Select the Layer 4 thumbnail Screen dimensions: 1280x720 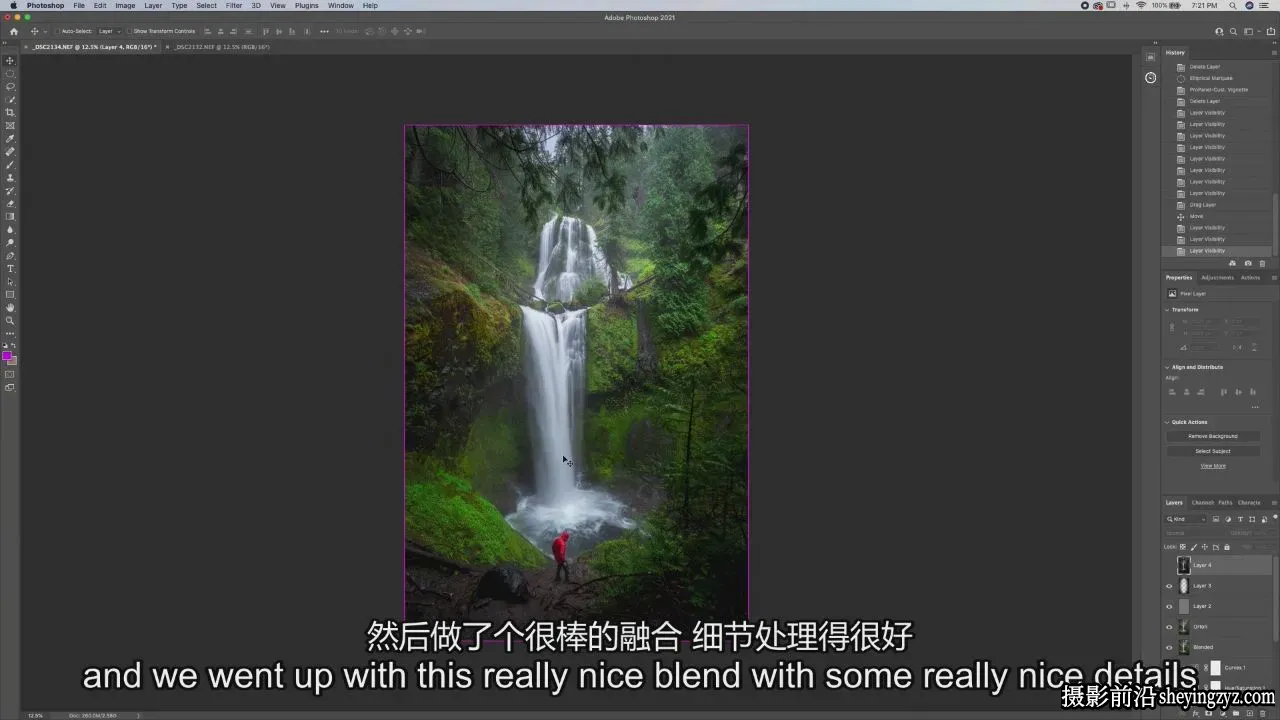click(x=1184, y=565)
